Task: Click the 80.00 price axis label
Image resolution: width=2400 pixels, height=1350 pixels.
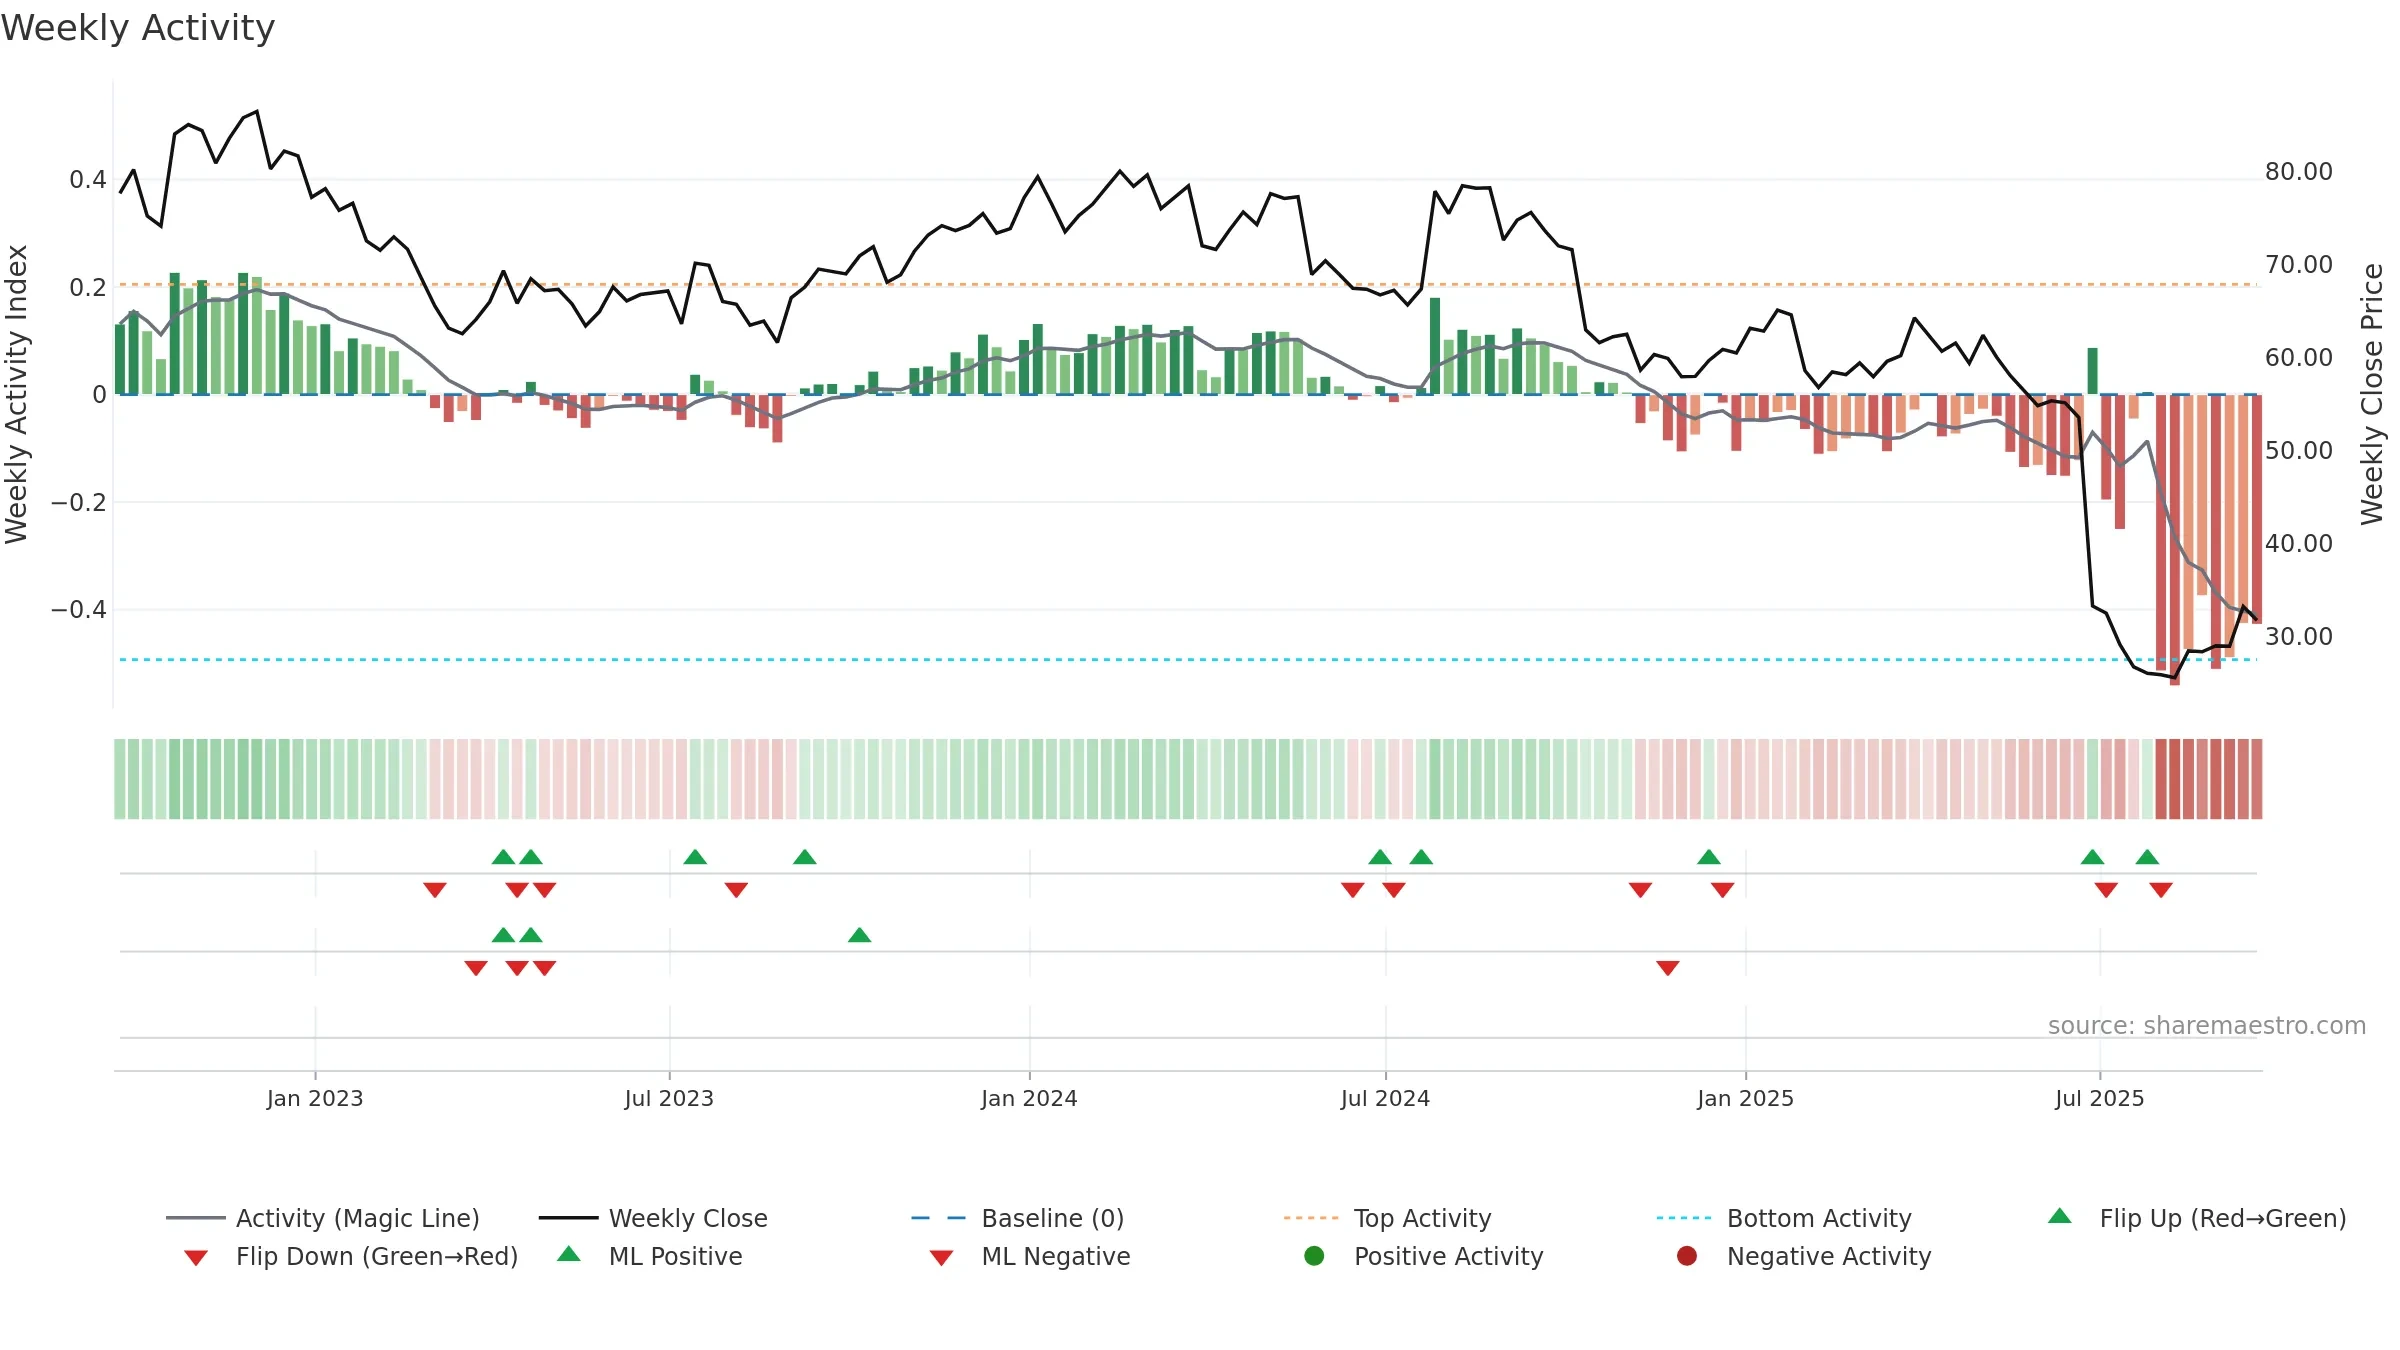Action: pos(2299,172)
